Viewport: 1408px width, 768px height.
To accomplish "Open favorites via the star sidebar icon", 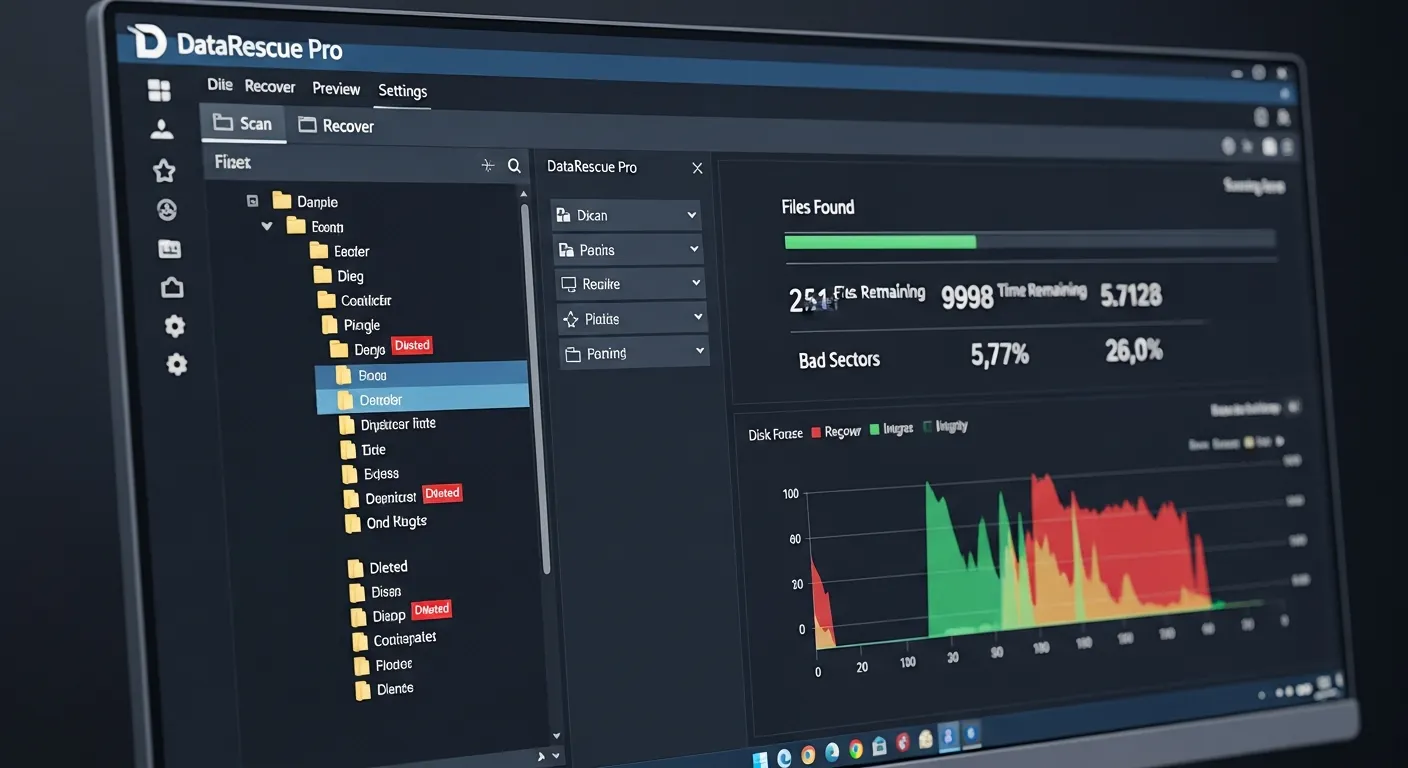I will (164, 170).
